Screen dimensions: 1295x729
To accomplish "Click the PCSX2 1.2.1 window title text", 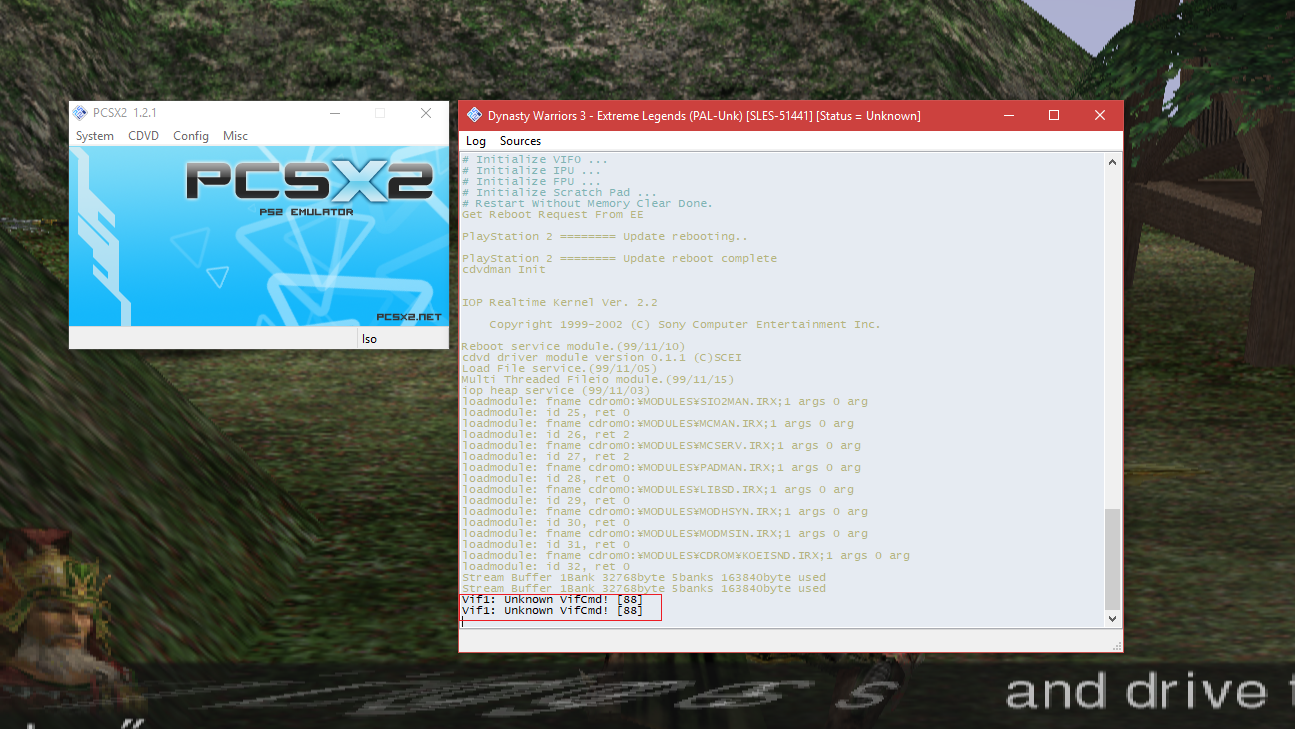I will tap(124, 113).
